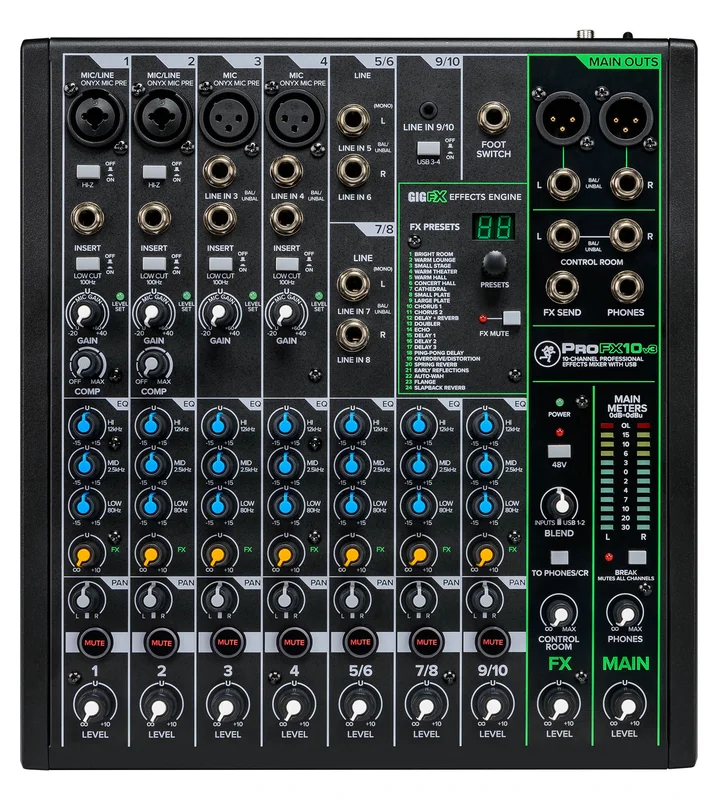This screenshot has height=800, width=718.
Task: Click the FX PRESETS number display
Action: pyautogui.click(x=493, y=226)
